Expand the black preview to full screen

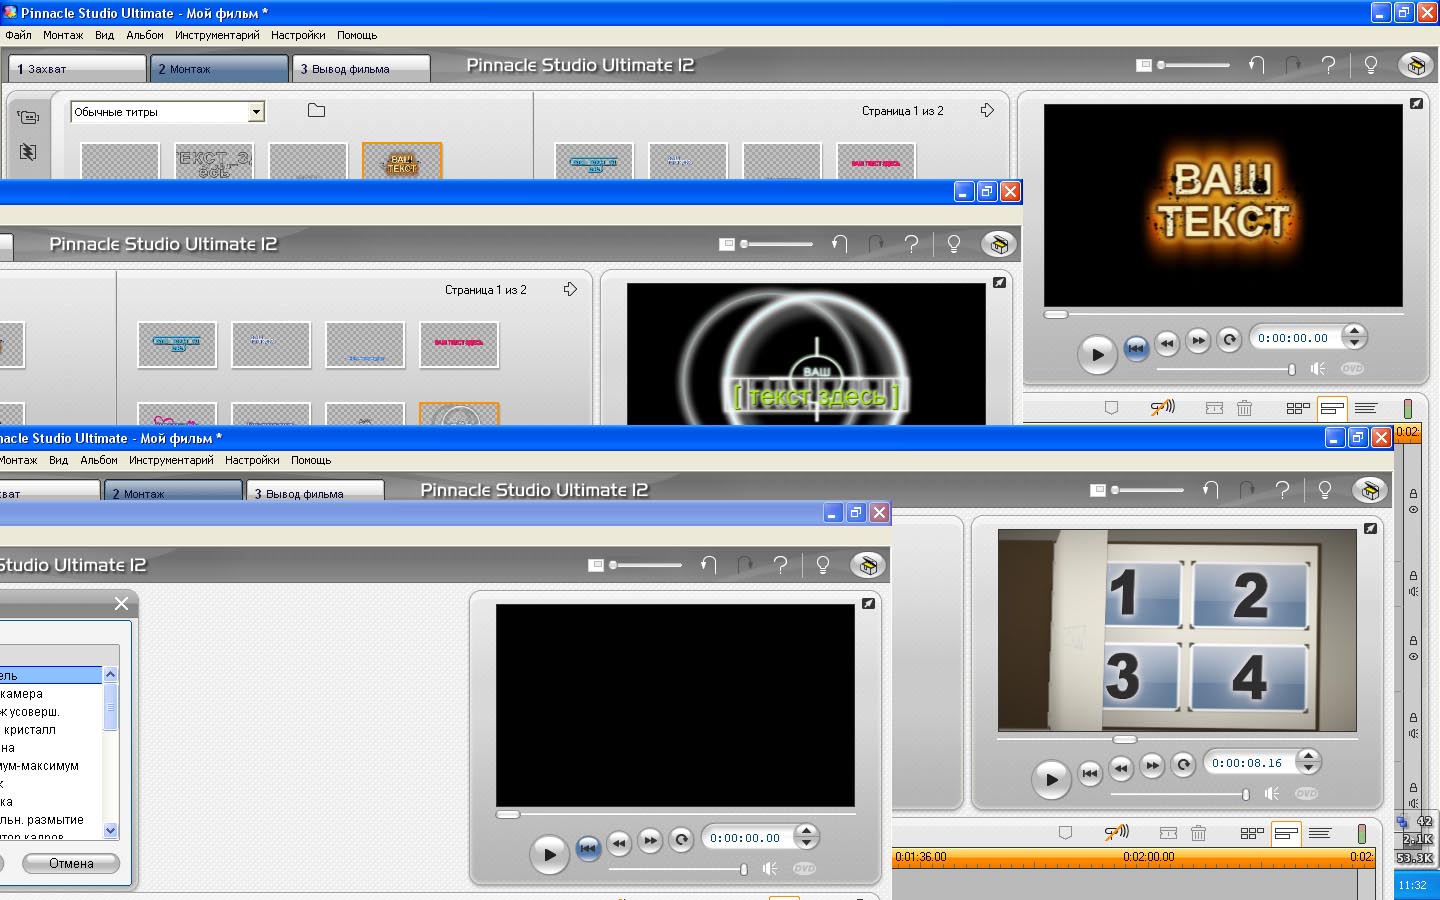868,604
